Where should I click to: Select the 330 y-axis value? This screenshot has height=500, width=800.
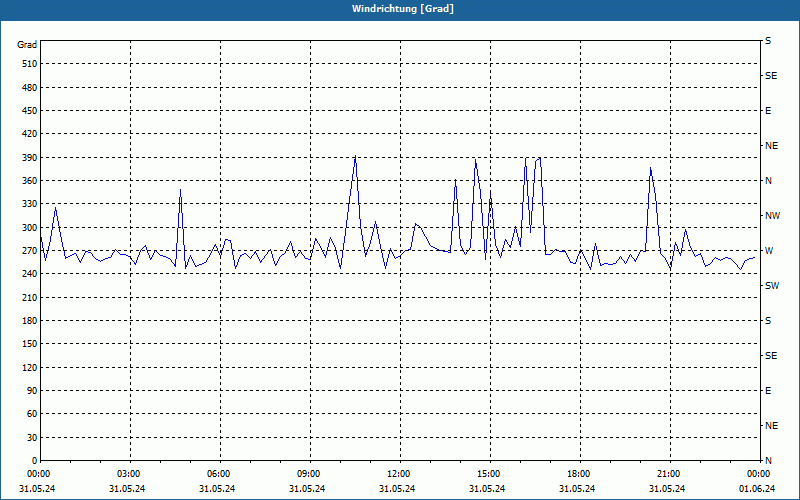coord(30,204)
